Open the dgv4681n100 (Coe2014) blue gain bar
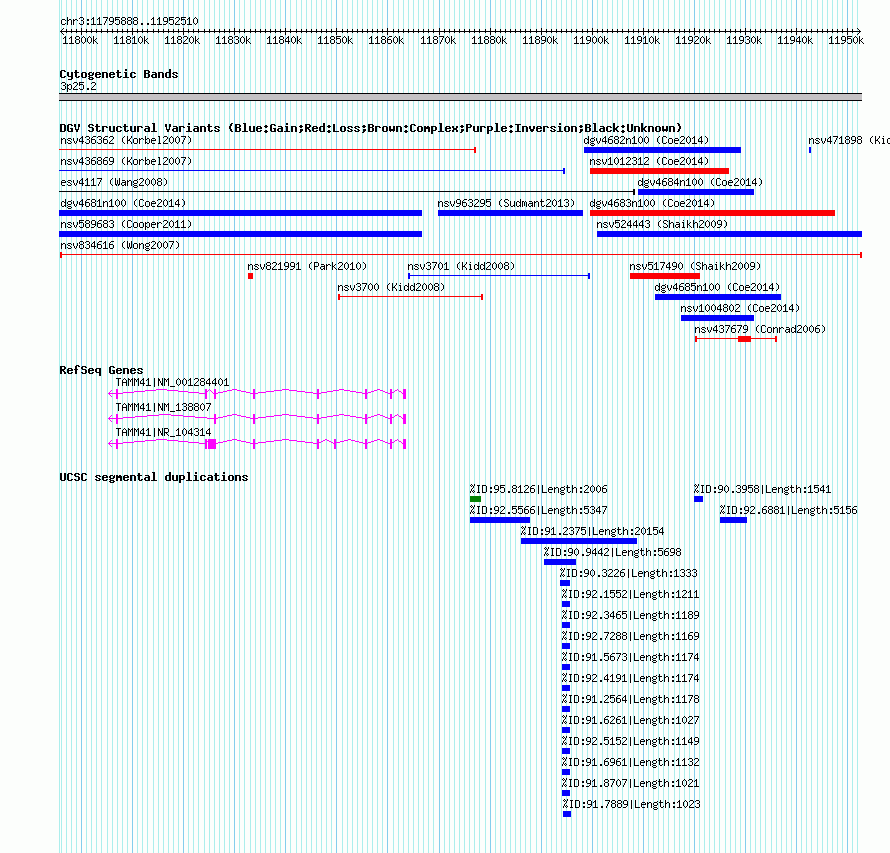The image size is (890, 853). pos(241,213)
